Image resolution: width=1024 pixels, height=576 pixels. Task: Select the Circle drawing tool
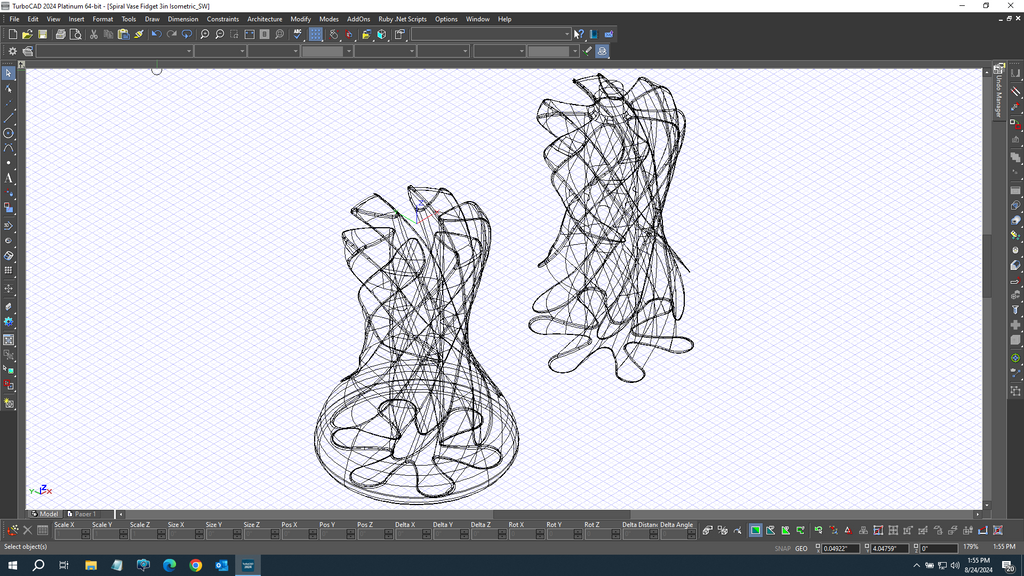(8, 133)
